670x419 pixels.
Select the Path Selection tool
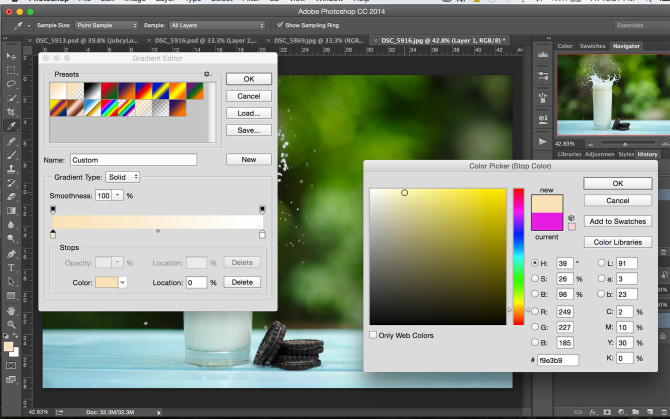(11, 281)
